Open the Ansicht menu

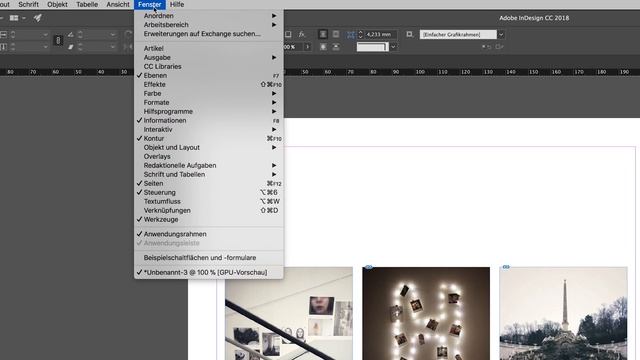(x=118, y=4)
